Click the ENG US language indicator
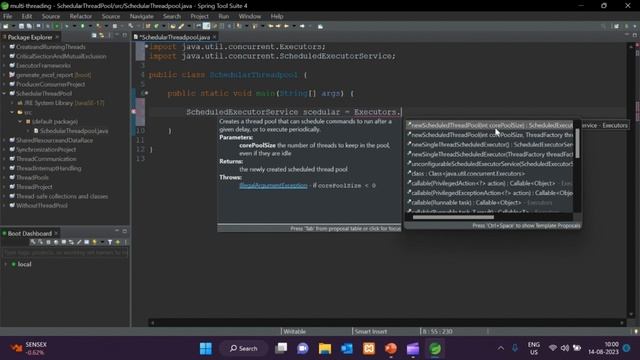 click(x=533, y=348)
